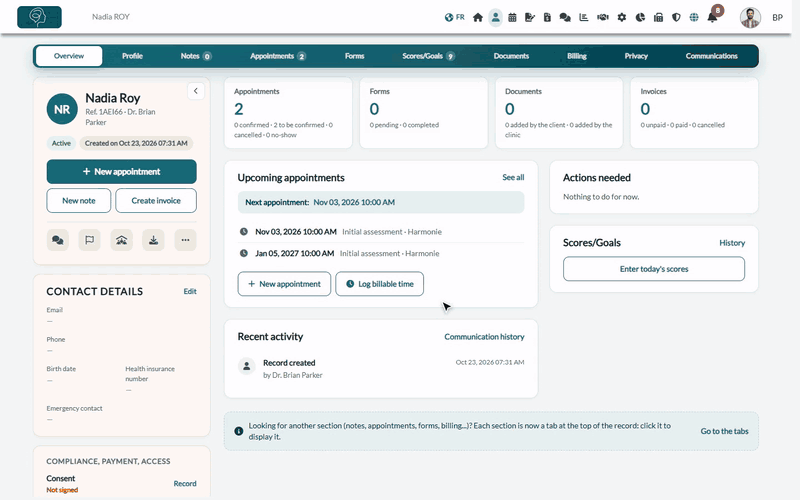Click the flag icon in client card

(89, 240)
